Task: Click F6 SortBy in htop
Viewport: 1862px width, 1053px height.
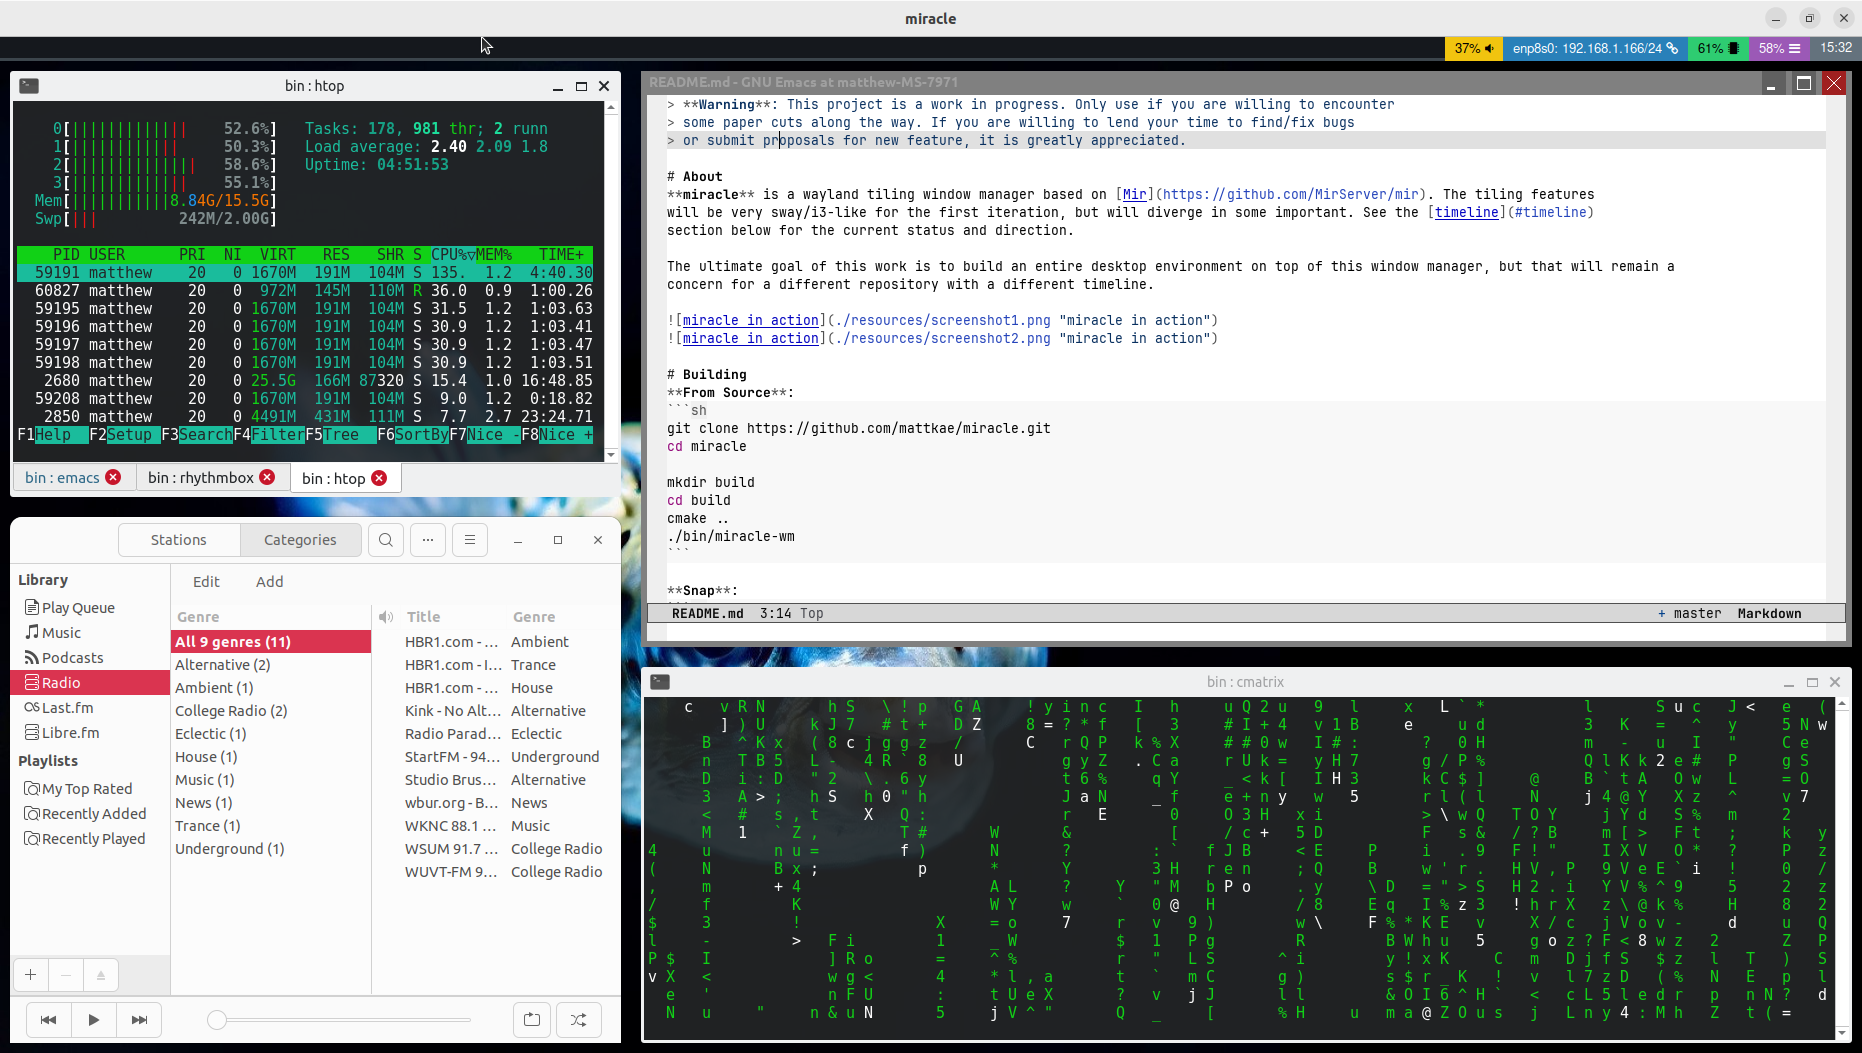Action: (x=412, y=435)
